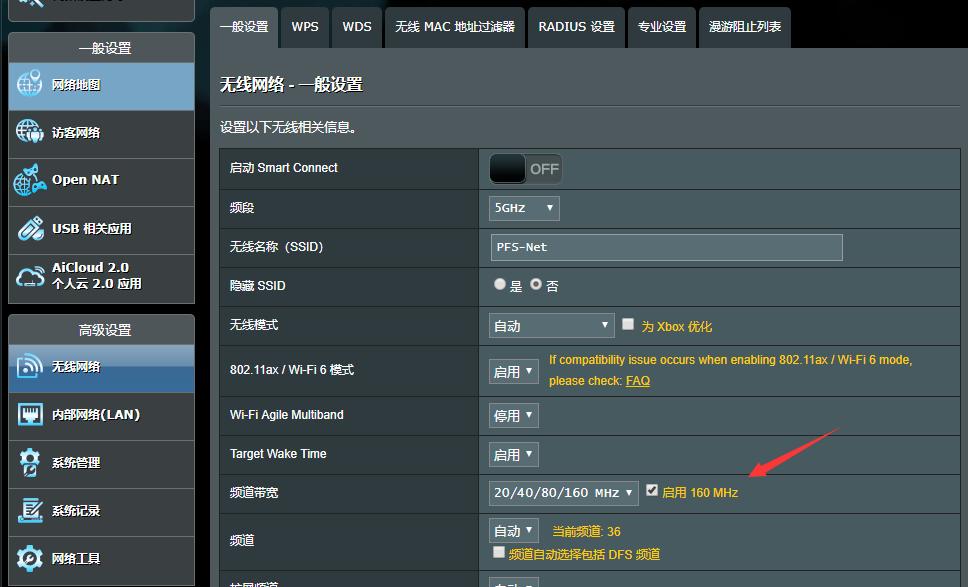Open the 频道带宽 20/40/80/160 MHz dropdown

coord(564,493)
